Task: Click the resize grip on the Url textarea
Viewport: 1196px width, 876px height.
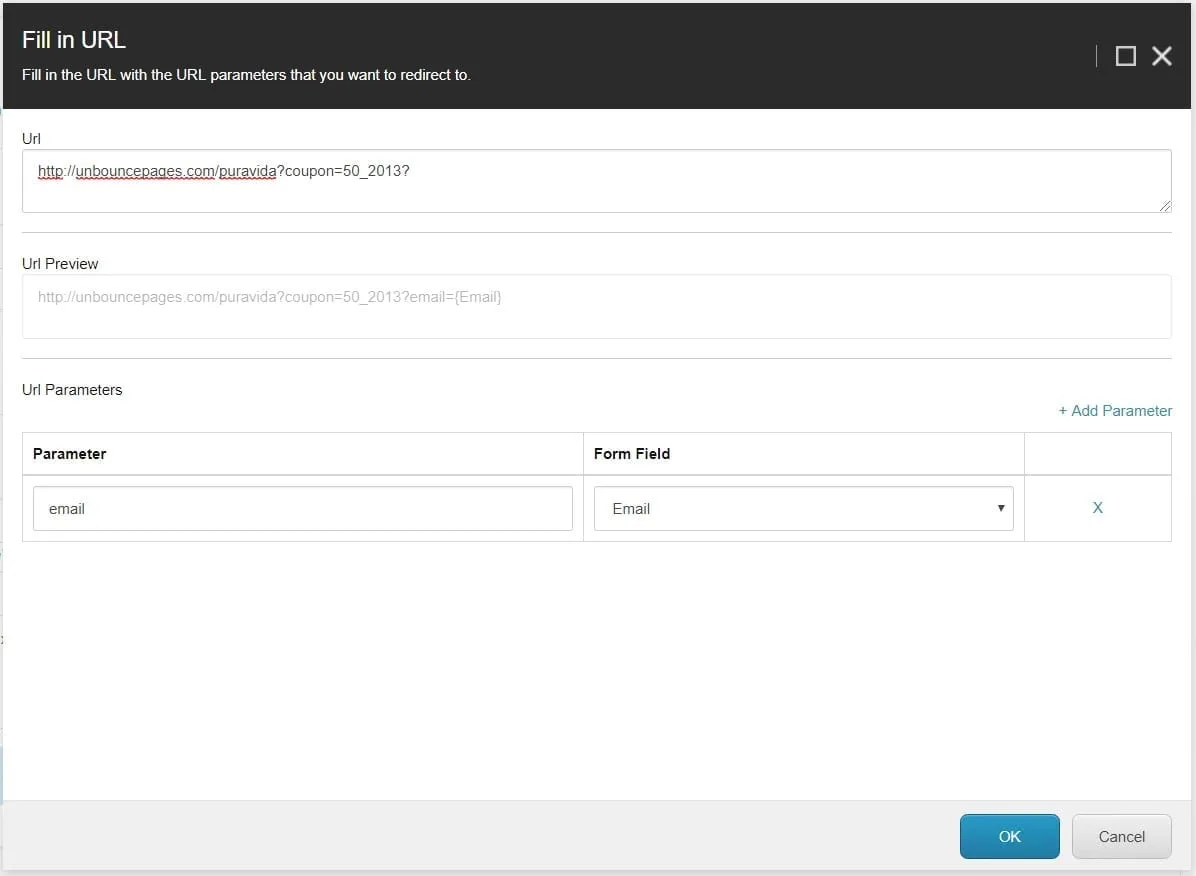Action: (x=1166, y=206)
